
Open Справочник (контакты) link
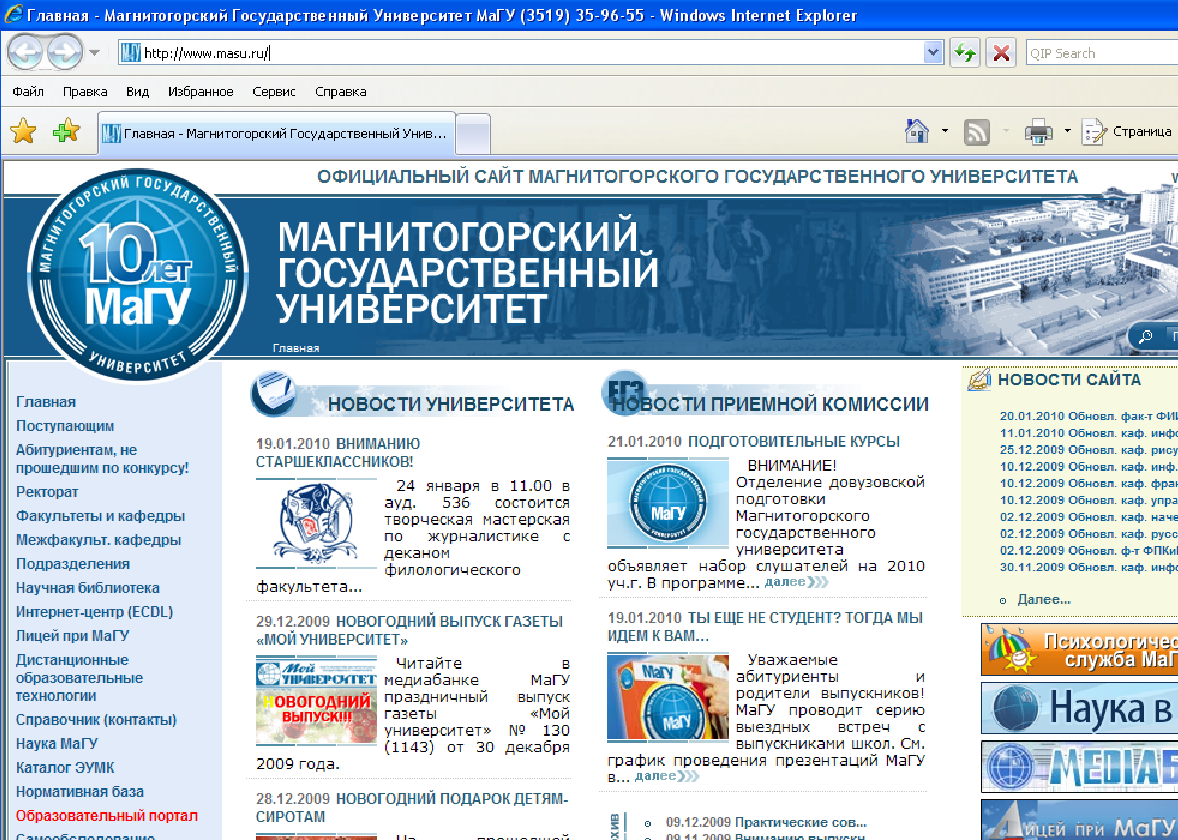coord(96,720)
